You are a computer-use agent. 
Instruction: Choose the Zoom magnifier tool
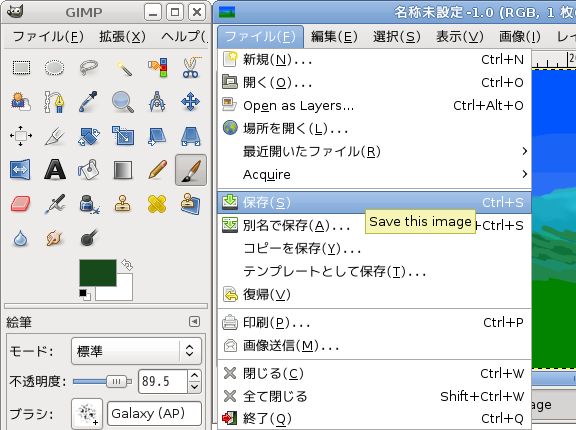click(x=122, y=102)
